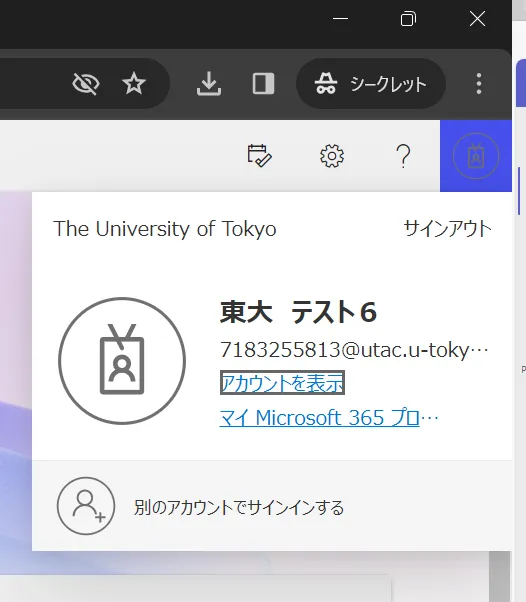Click the large ID badge profile picture
526x602 pixels.
coord(122,361)
